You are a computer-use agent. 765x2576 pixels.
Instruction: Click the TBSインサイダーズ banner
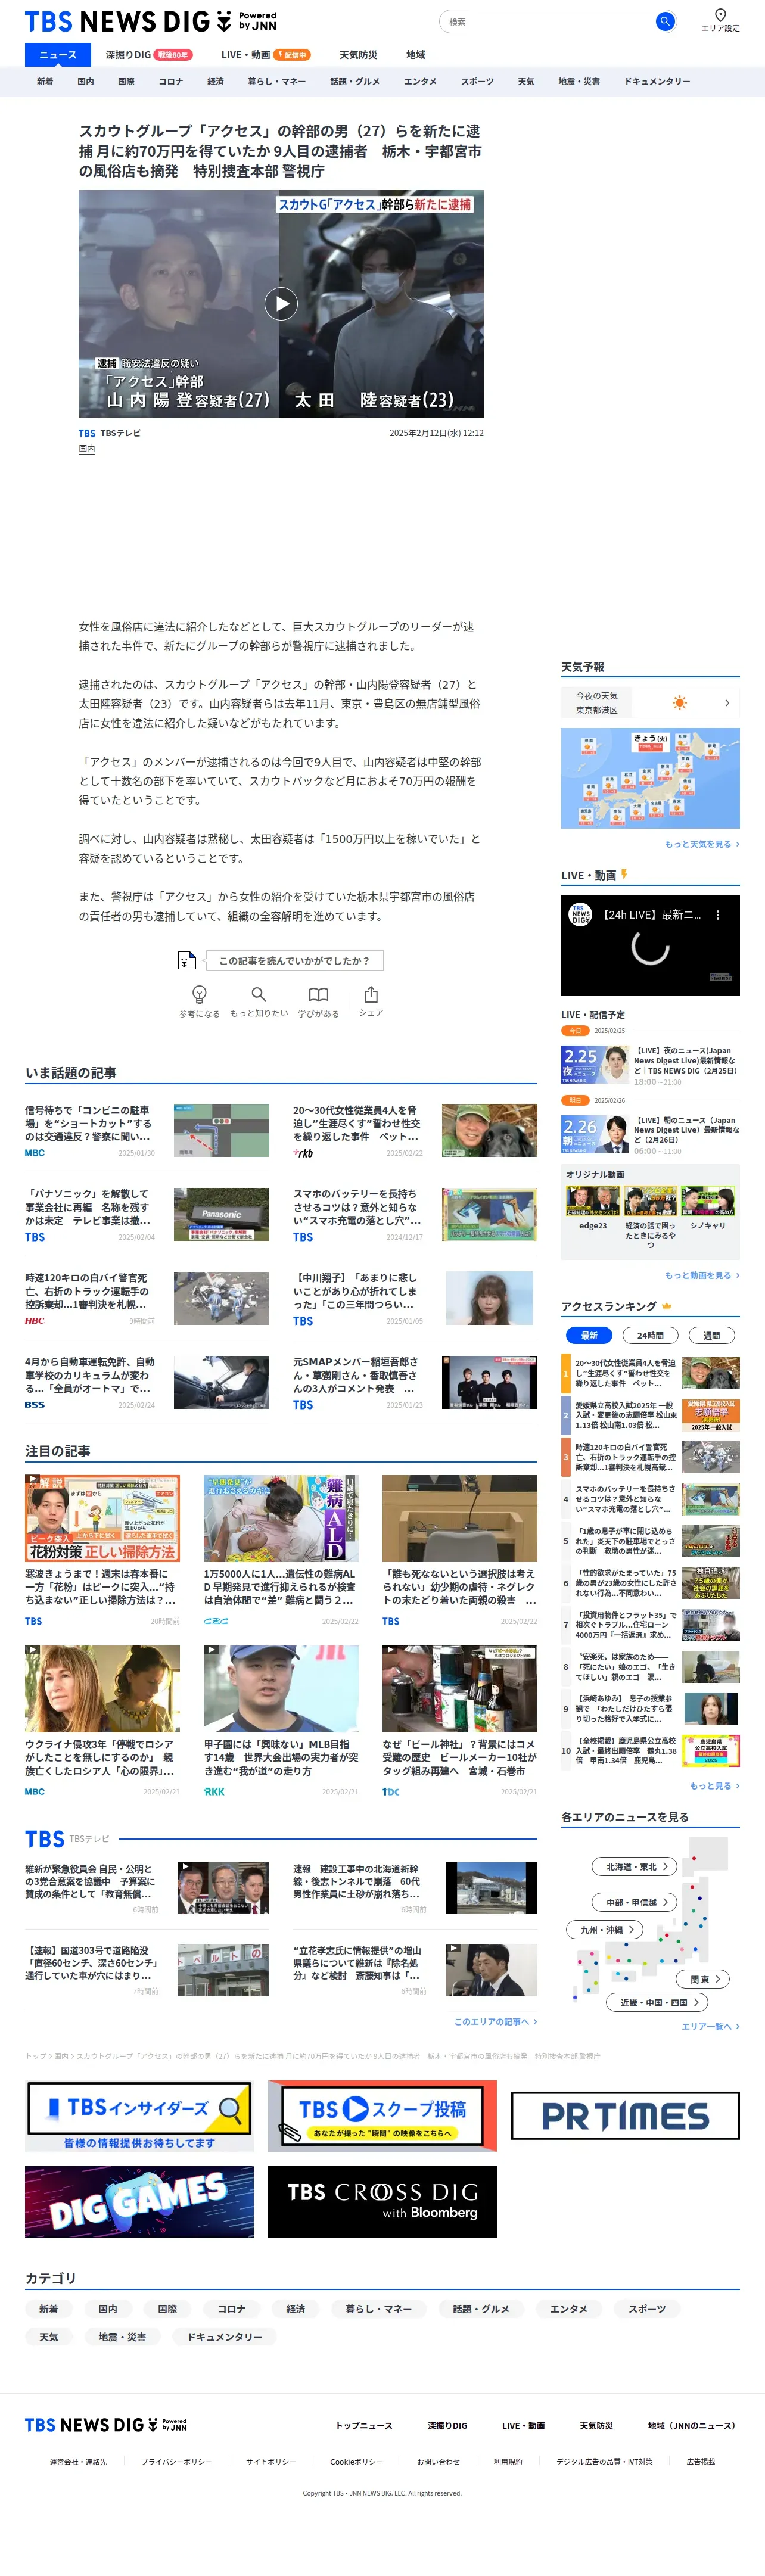pos(139,2115)
